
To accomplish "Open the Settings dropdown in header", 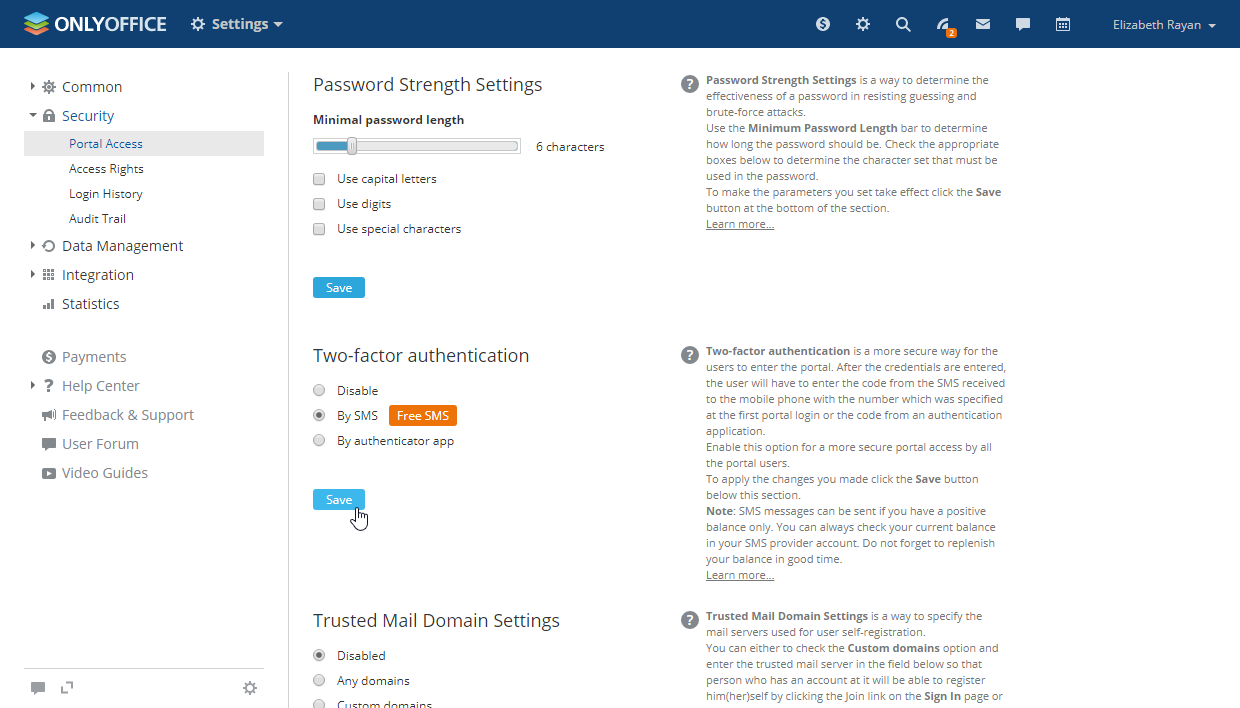I will (x=237, y=24).
